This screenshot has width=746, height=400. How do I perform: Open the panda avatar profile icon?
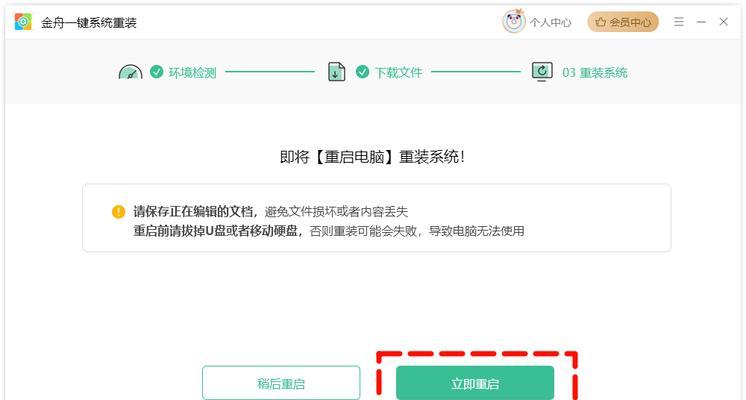pyautogui.click(x=514, y=21)
